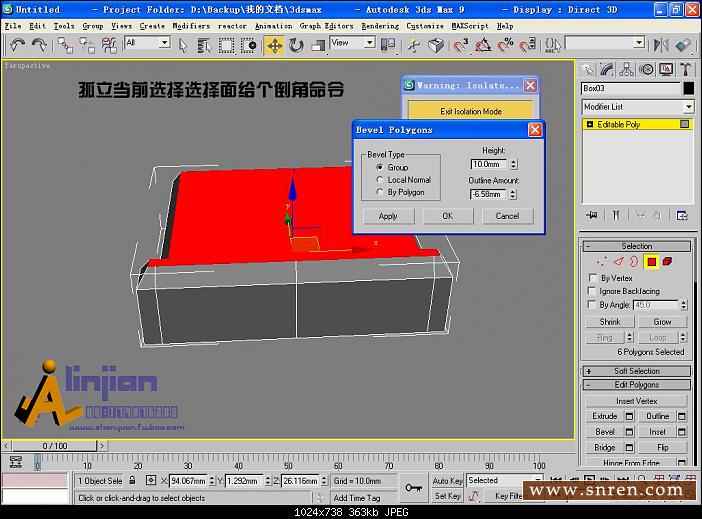Open the Graph Editors menu
This screenshot has height=519, width=702.
[x=326, y=26]
